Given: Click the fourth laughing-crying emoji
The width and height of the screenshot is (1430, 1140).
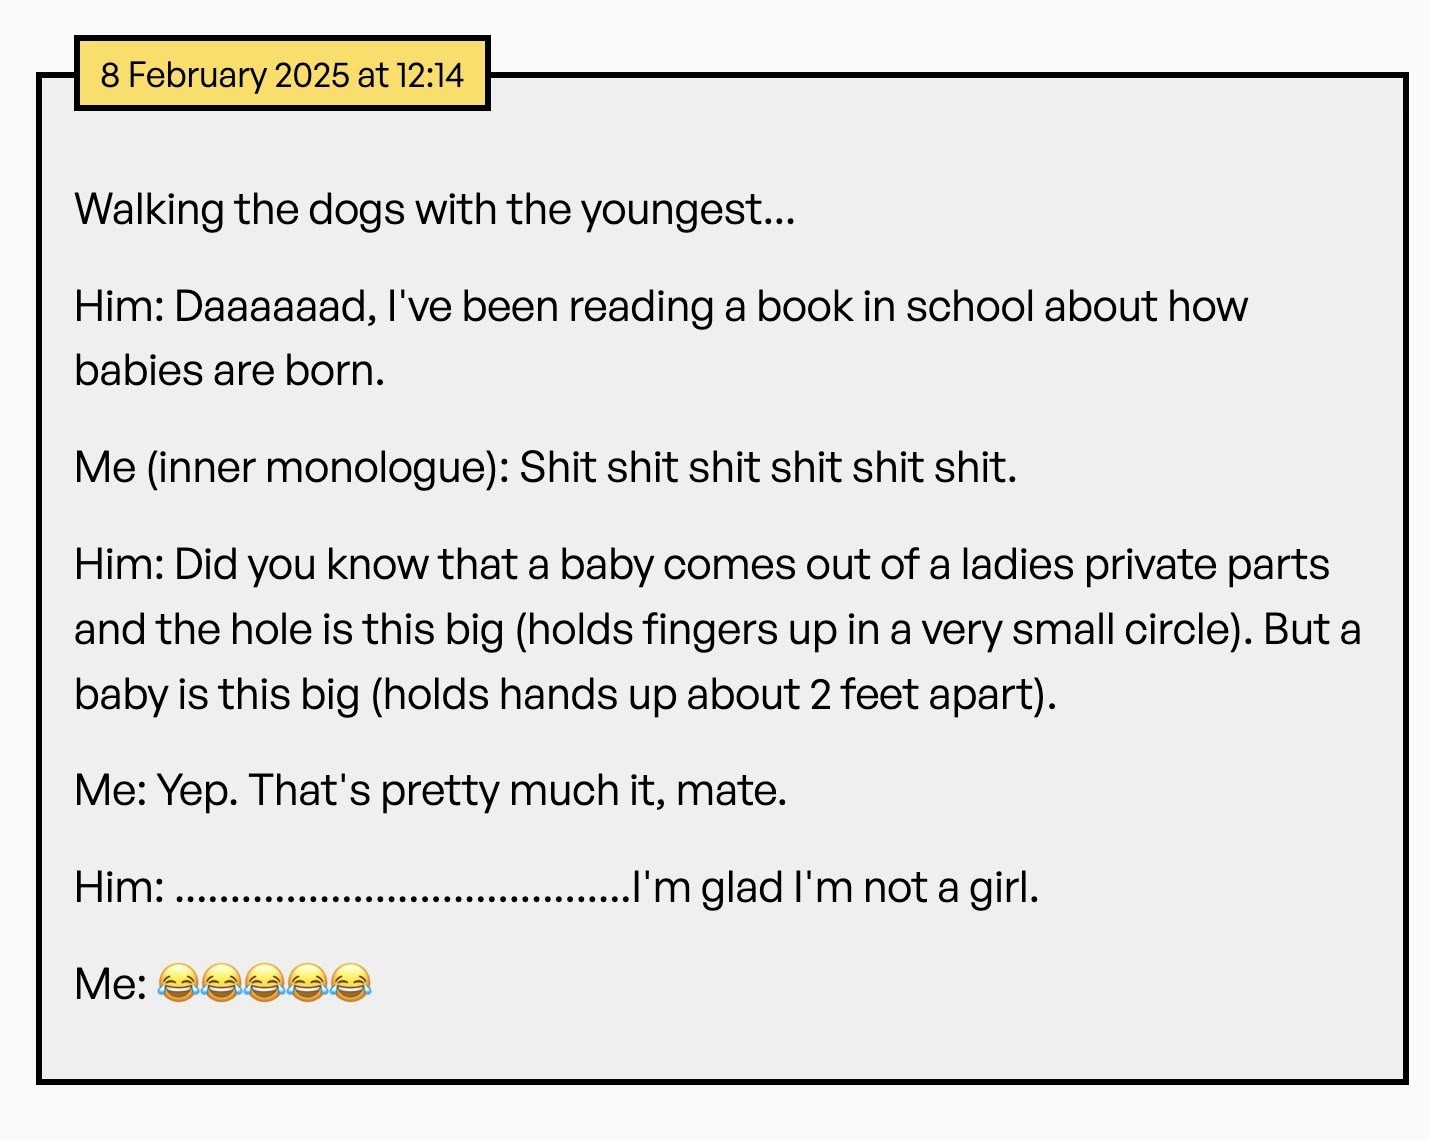Looking at the screenshot, I should [x=308, y=983].
